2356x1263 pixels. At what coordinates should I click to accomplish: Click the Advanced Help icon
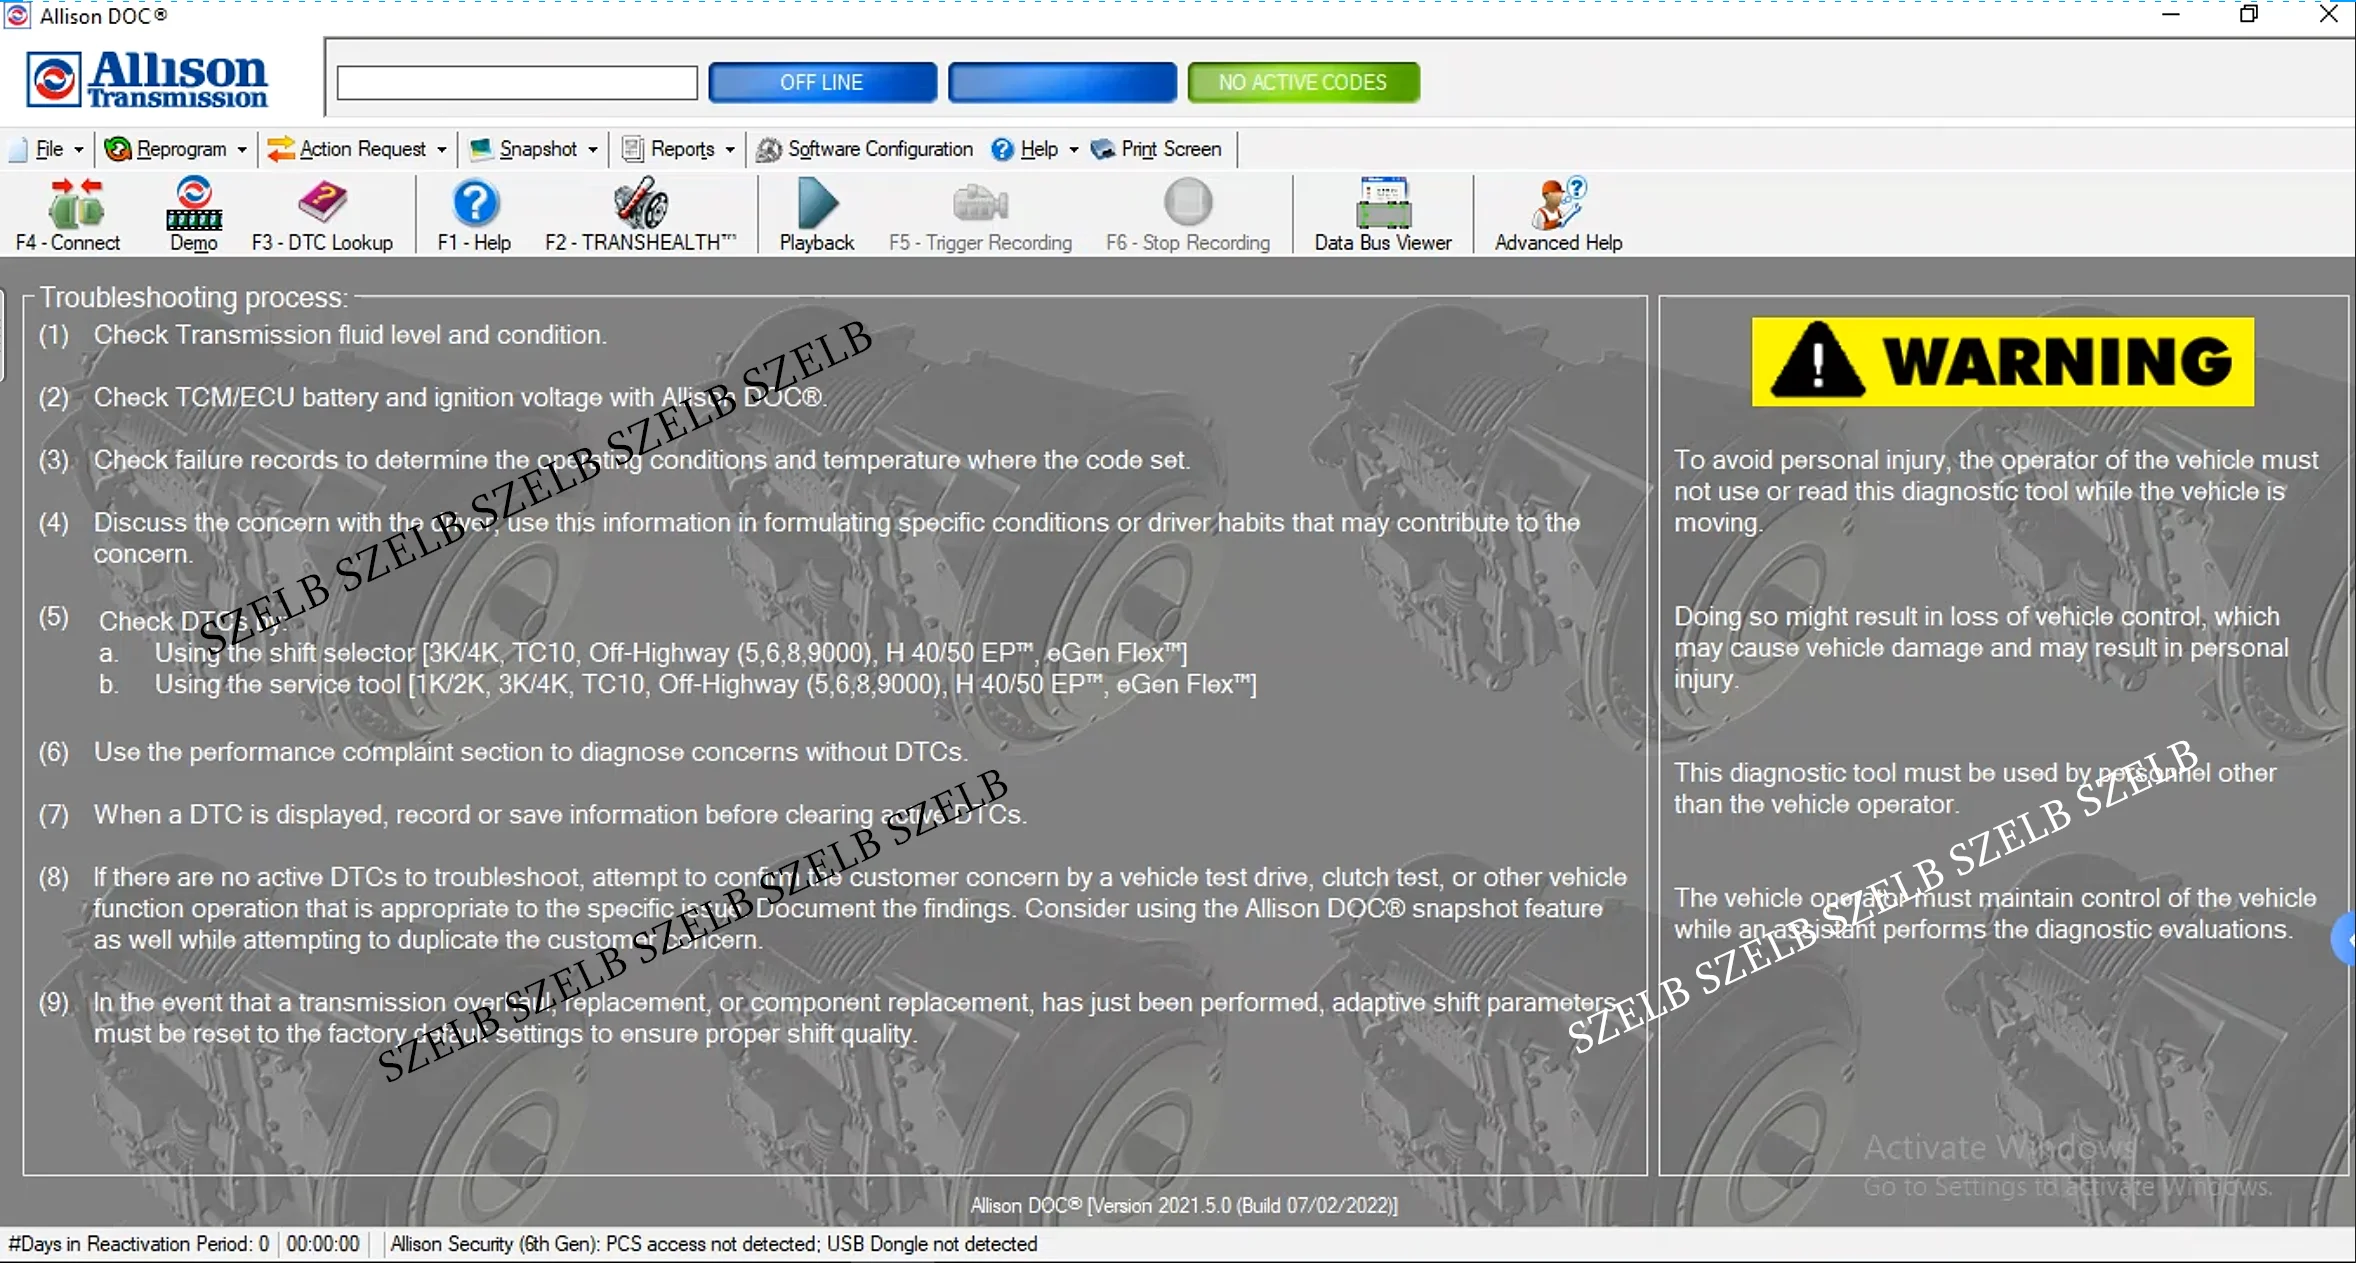pos(1557,203)
